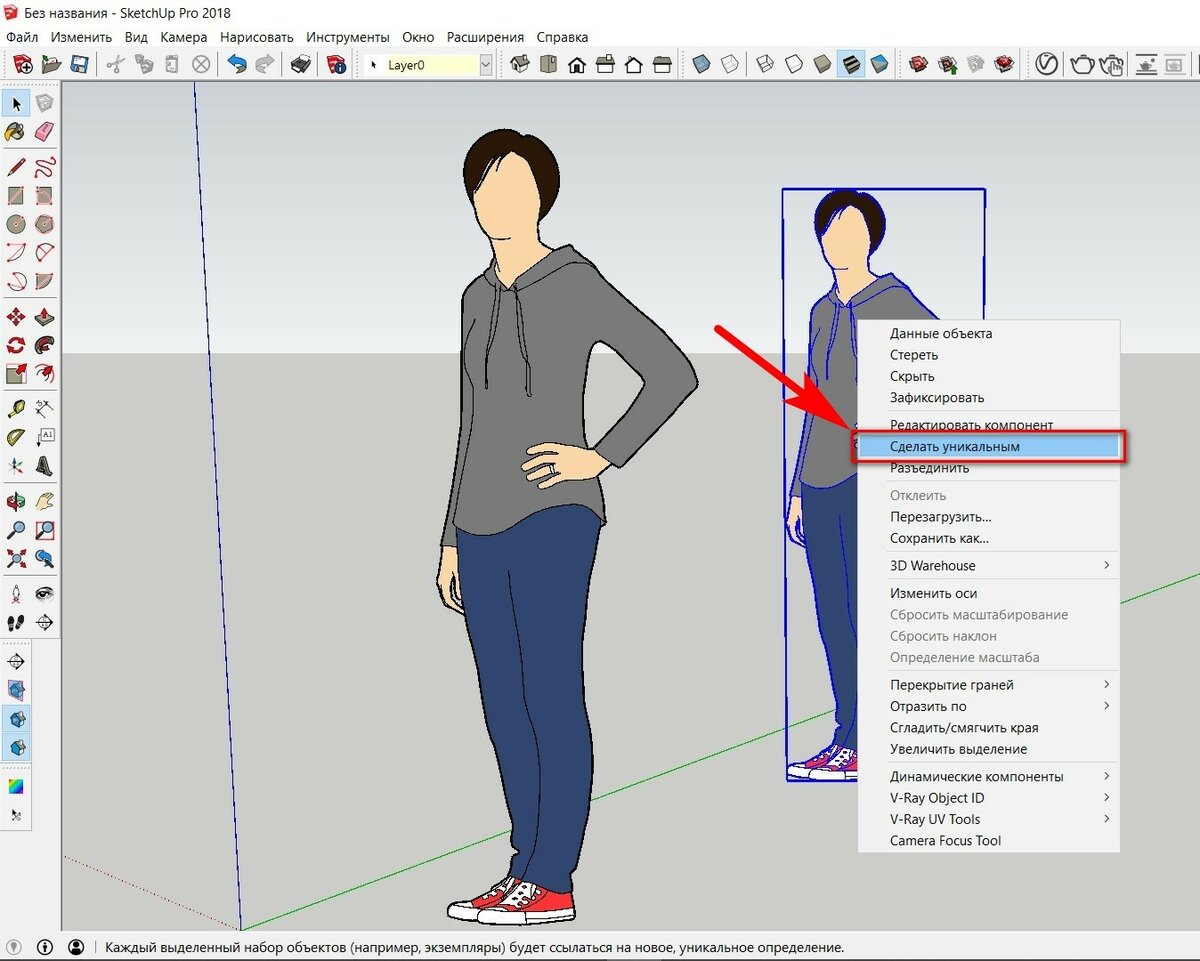1200x961 pixels.
Task: Save the model with floppy icon
Action: [x=78, y=65]
